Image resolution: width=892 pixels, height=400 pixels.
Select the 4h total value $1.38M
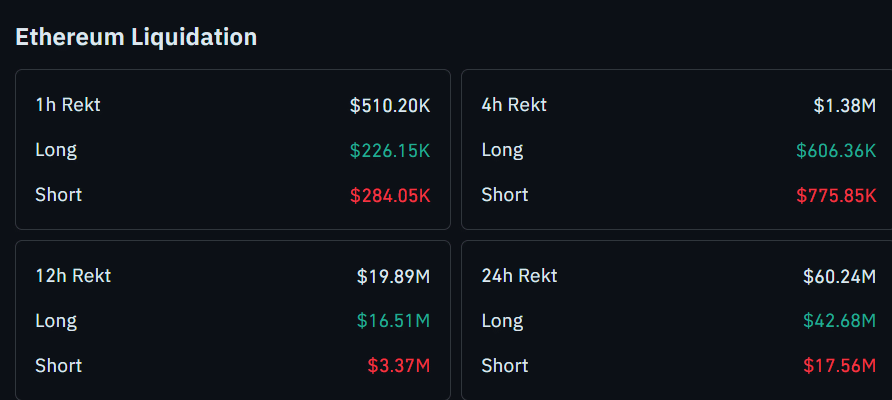(x=844, y=105)
